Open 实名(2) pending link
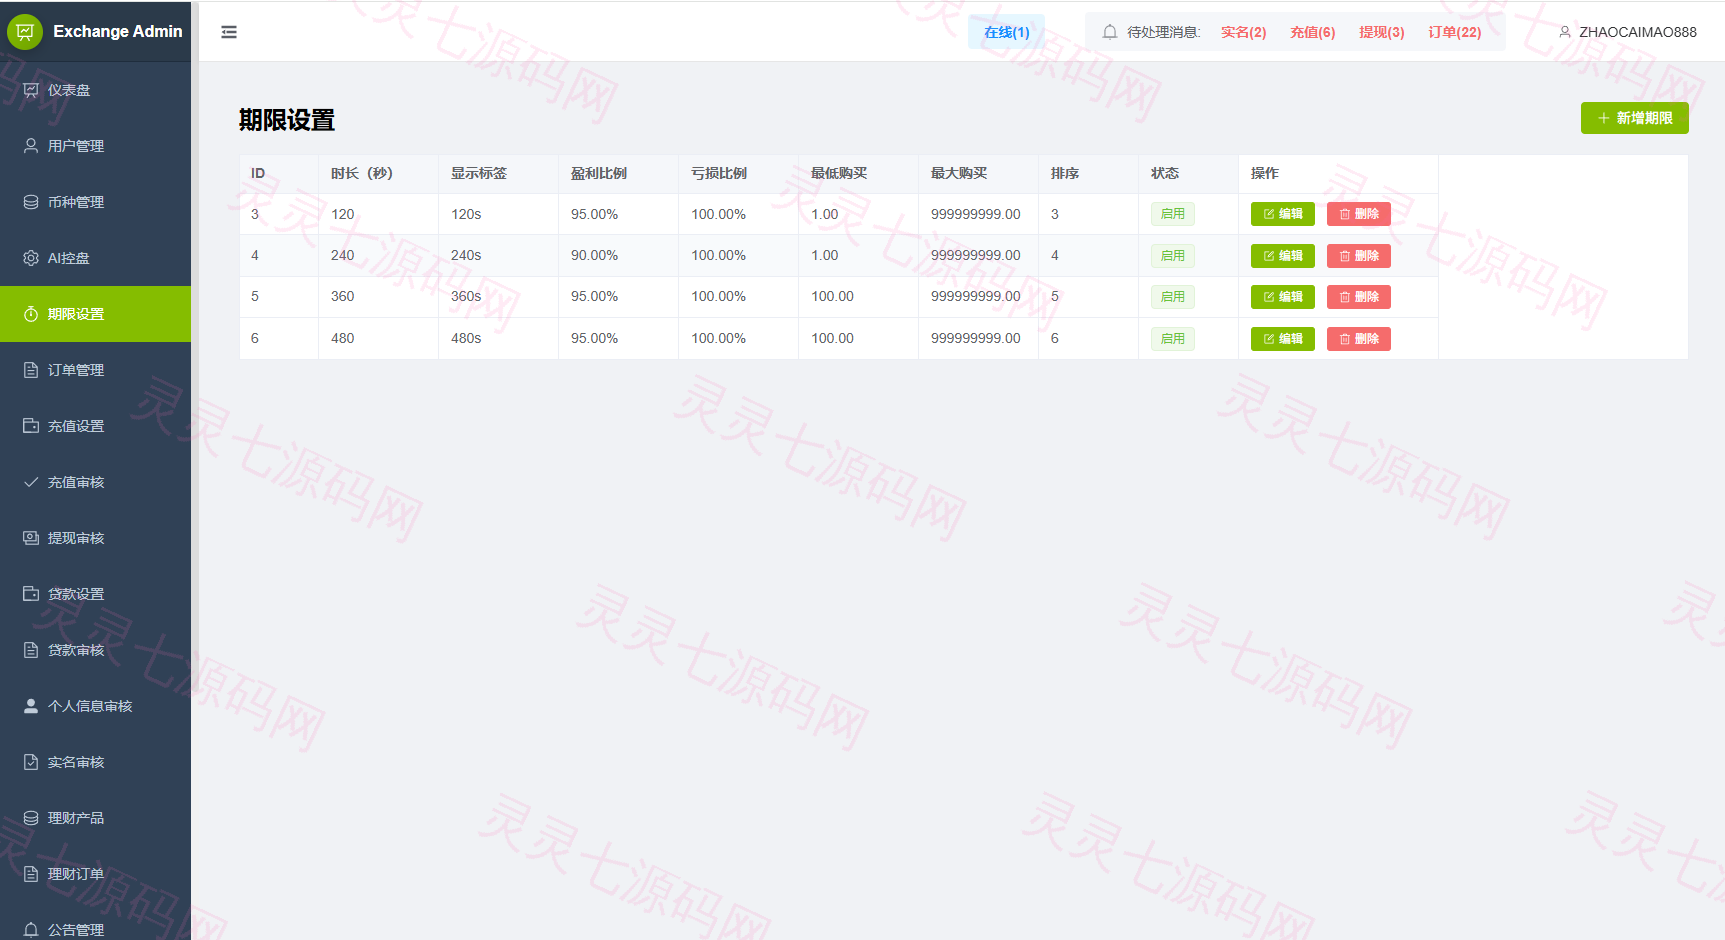1725x940 pixels. pyautogui.click(x=1243, y=32)
